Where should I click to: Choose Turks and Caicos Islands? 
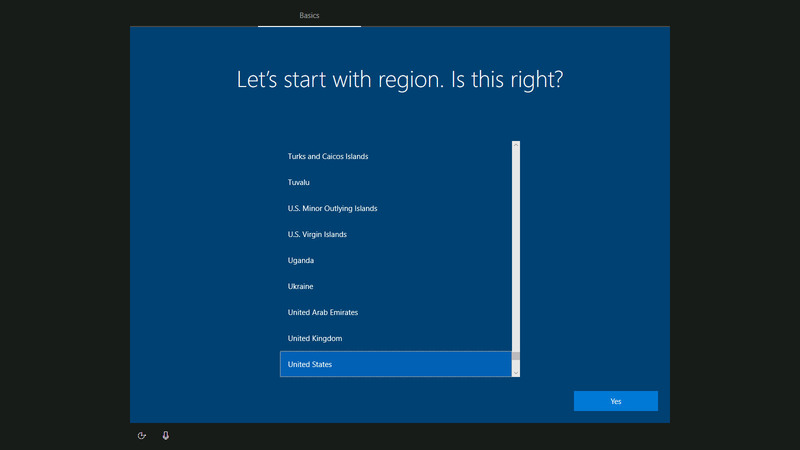click(x=395, y=156)
